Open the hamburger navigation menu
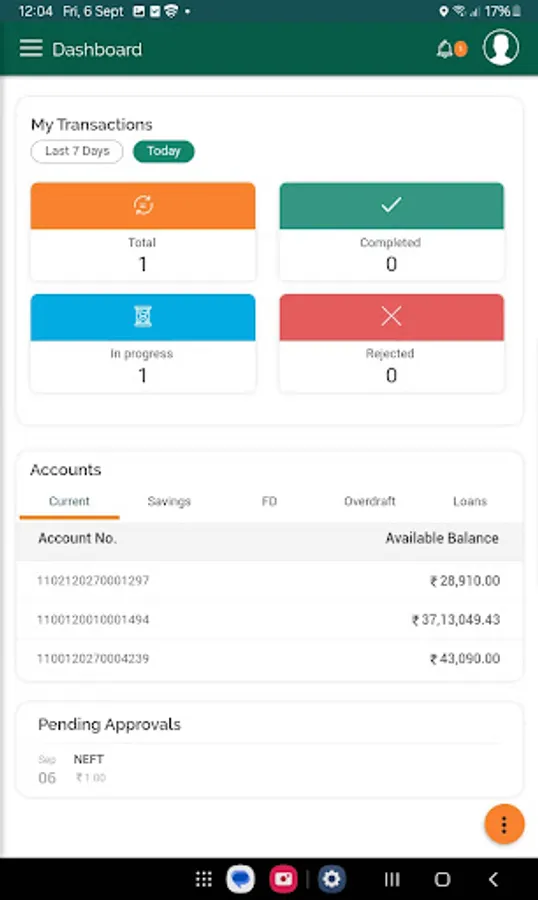Screen dimensions: 538x900 pyautogui.click(x=31, y=48)
